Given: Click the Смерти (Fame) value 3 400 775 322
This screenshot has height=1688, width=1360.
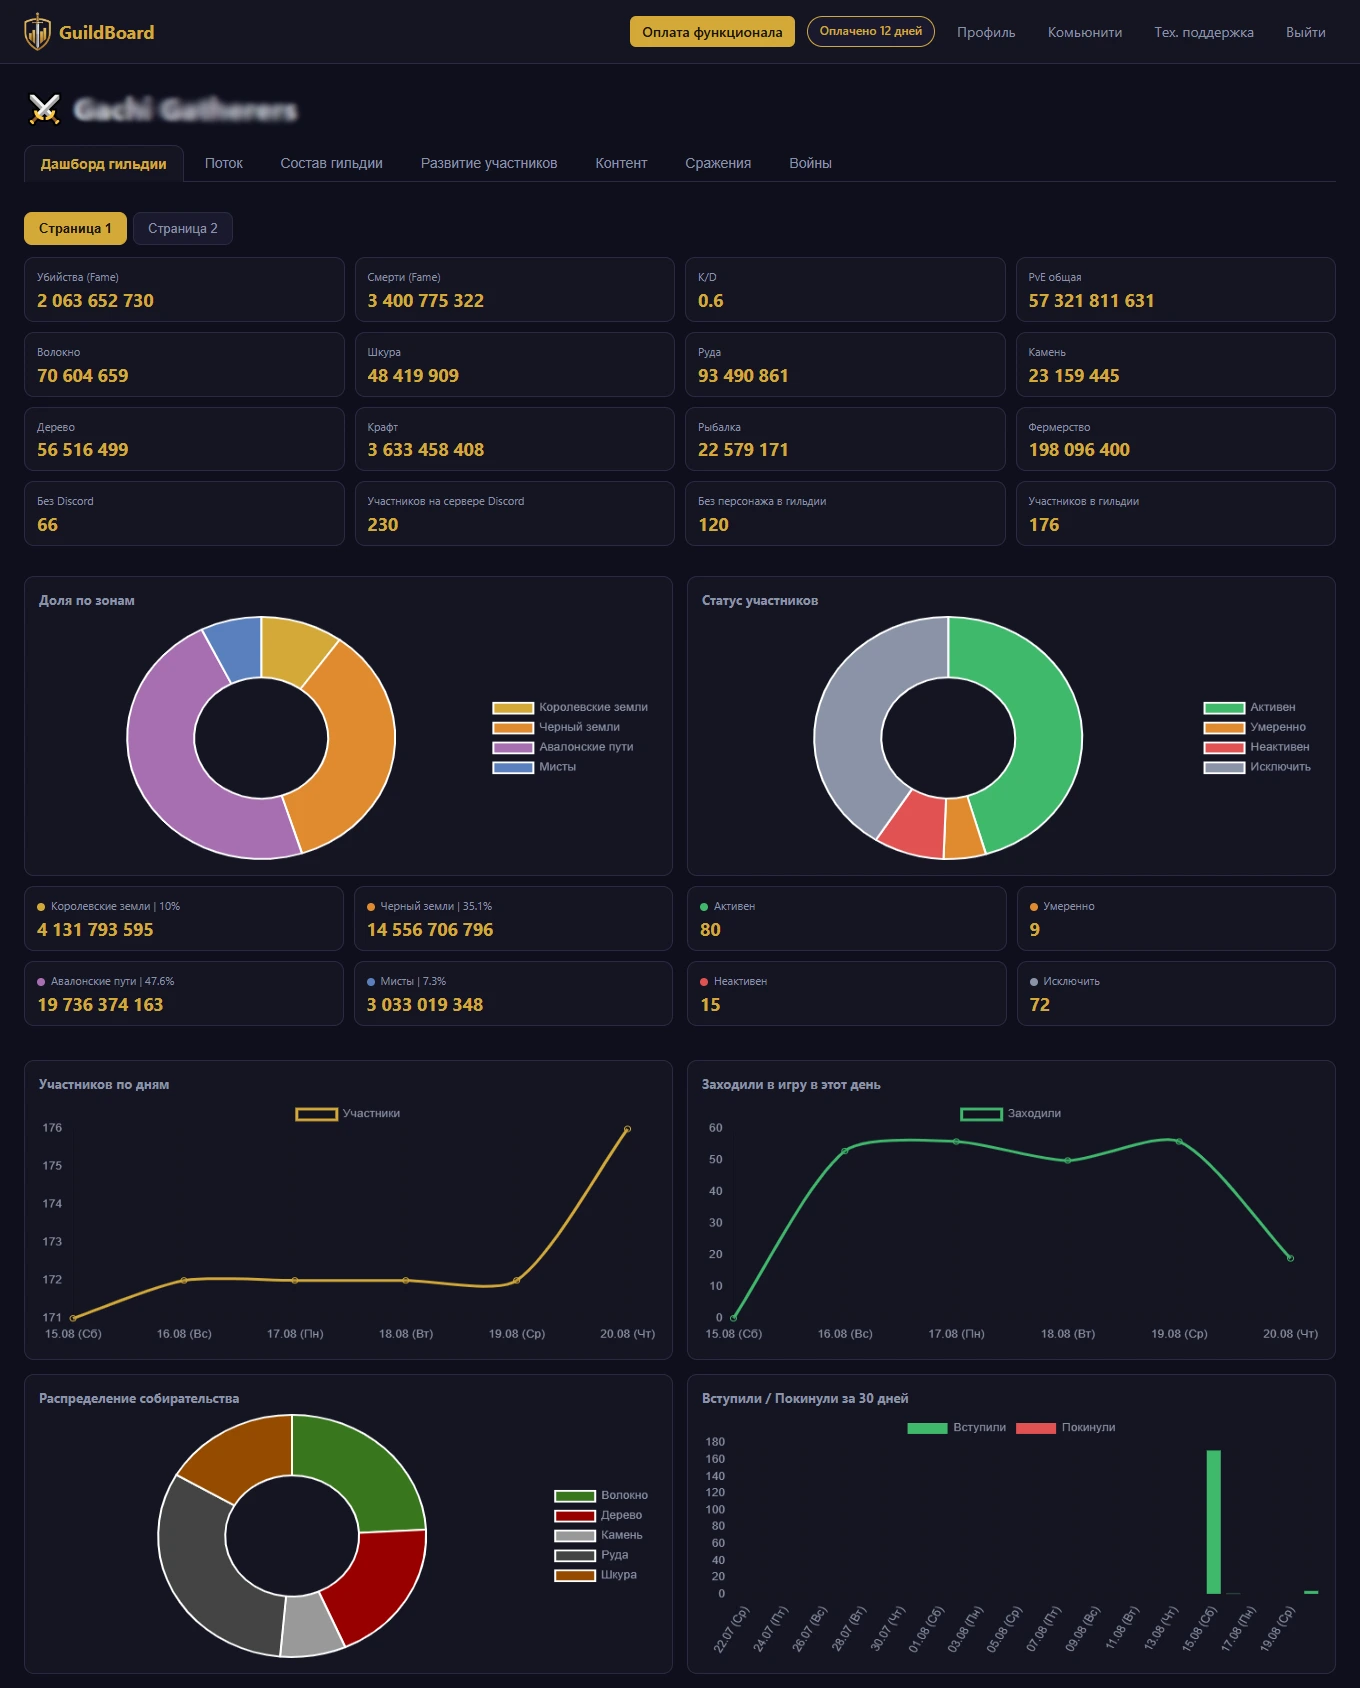Looking at the screenshot, I should point(426,301).
